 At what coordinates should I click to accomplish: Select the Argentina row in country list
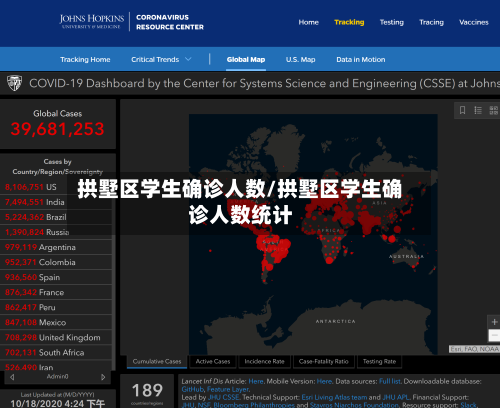tap(56, 247)
